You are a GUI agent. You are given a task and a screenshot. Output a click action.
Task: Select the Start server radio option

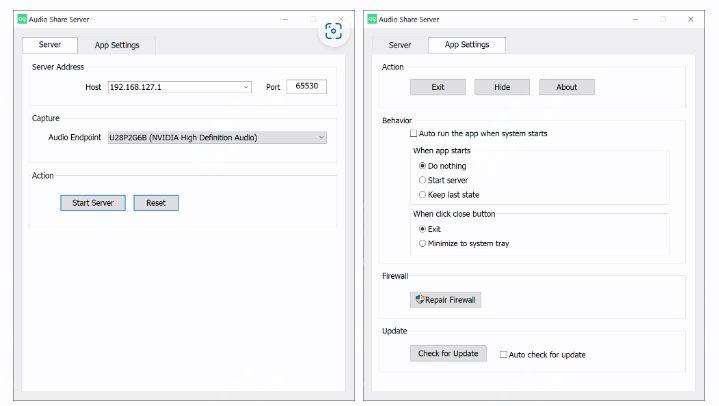point(423,180)
